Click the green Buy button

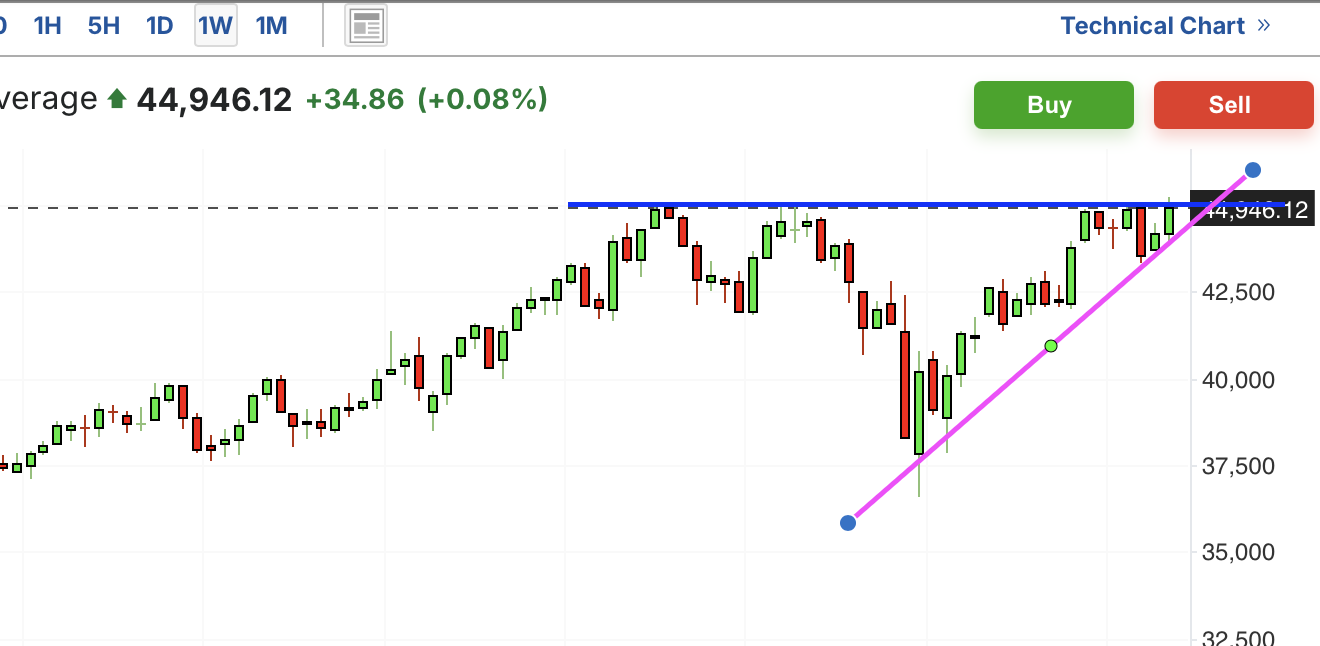[1053, 105]
